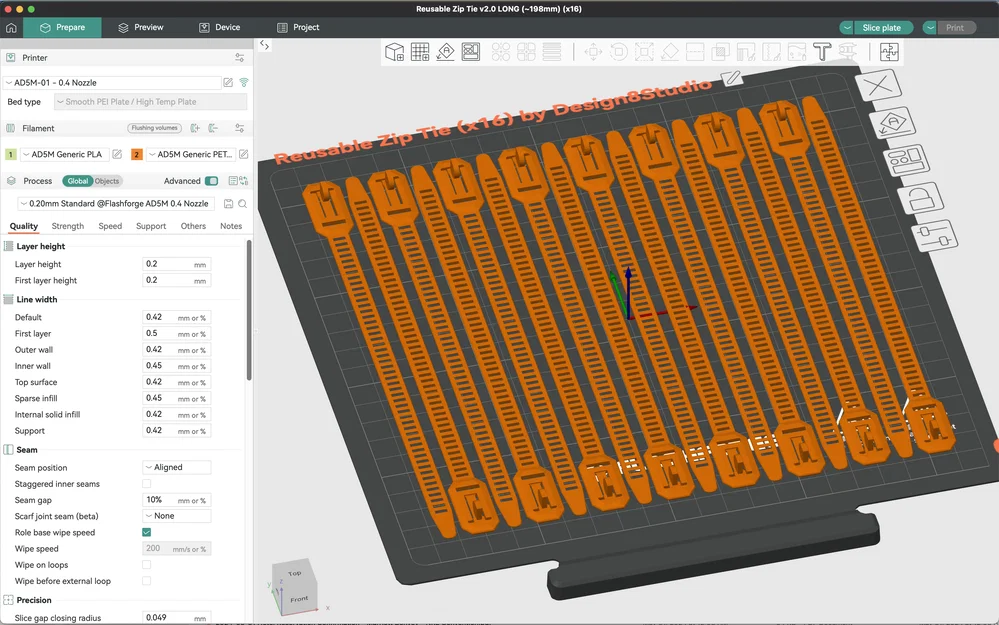Click the Arrange all objects icon

(x=471, y=52)
